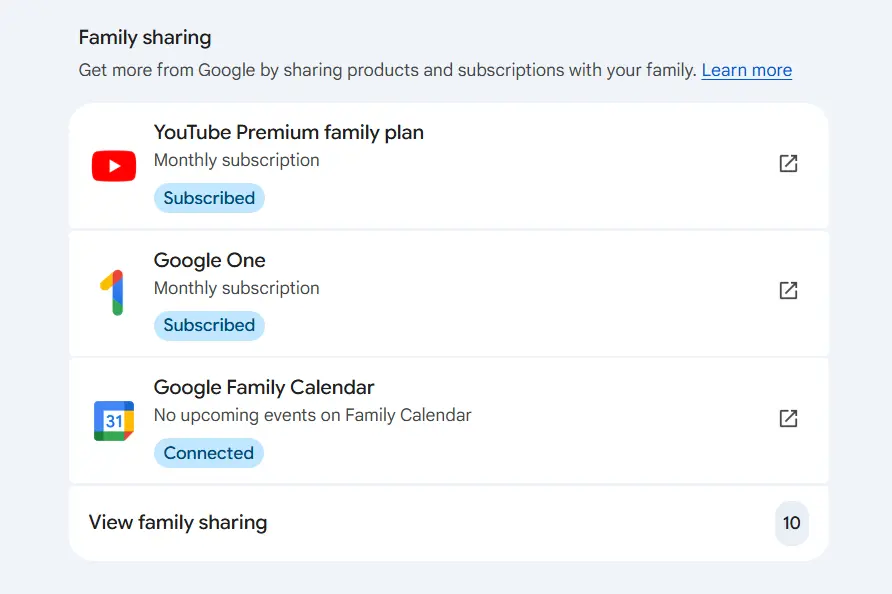Click Monthly subscription text under YouTube Premium

pos(237,160)
